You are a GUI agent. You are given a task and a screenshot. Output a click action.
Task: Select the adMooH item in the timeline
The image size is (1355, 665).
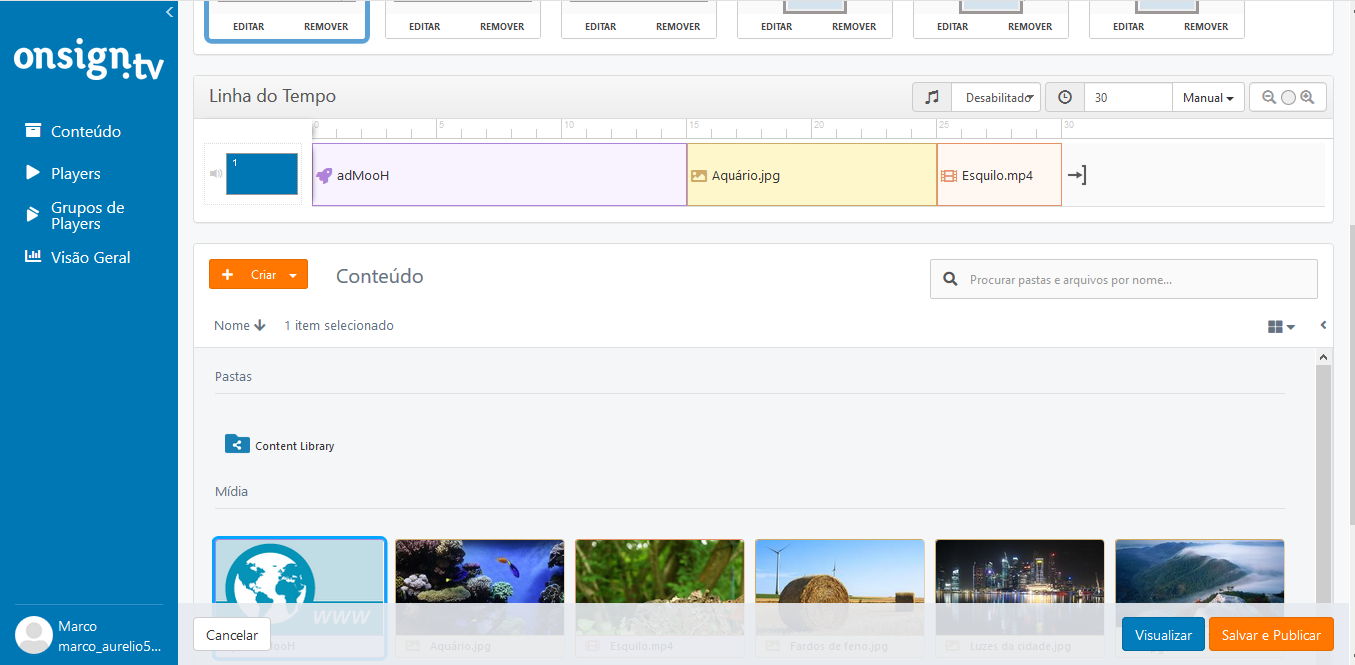point(499,175)
